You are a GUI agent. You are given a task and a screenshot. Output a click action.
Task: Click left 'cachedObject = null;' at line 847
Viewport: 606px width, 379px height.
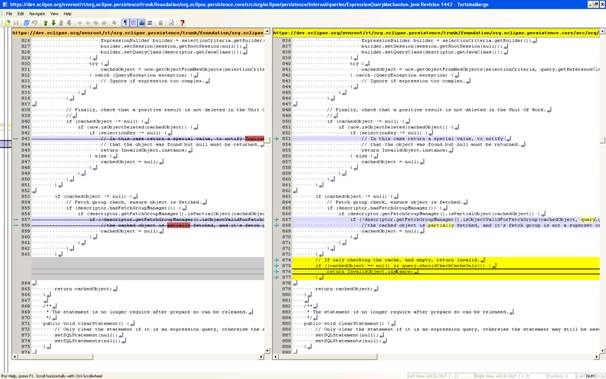(130, 161)
